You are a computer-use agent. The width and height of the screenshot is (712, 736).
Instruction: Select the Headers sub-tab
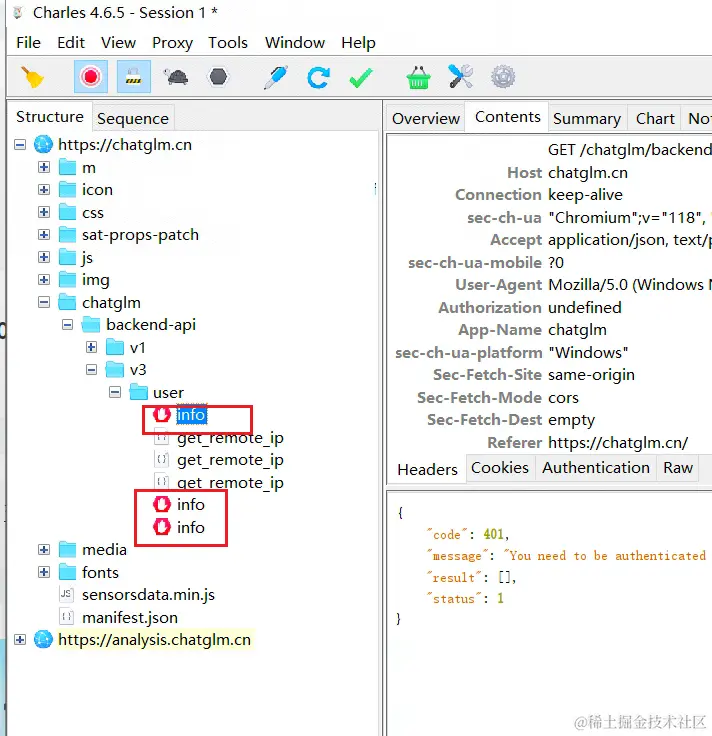point(427,469)
